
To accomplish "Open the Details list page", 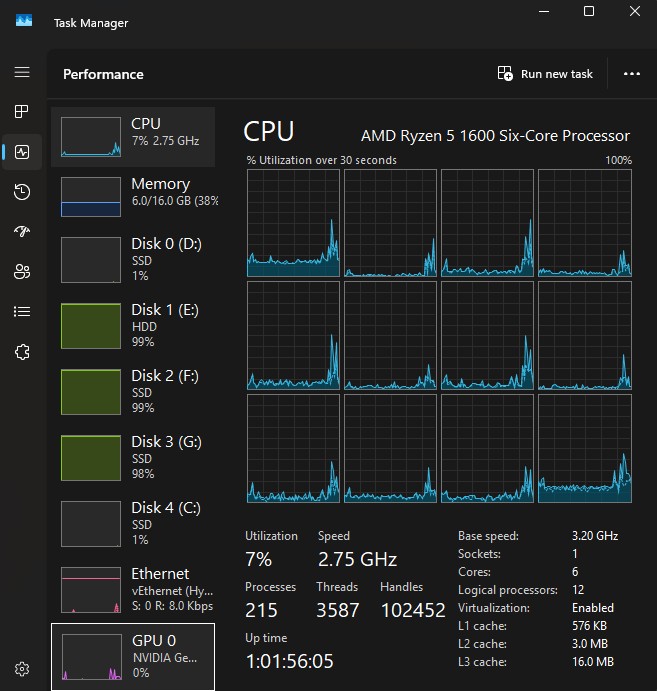I will [x=22, y=312].
